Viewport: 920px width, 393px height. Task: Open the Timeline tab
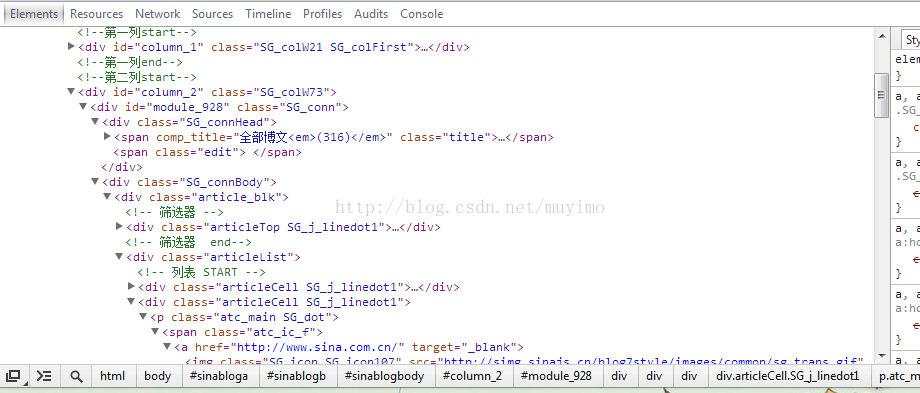click(x=268, y=13)
